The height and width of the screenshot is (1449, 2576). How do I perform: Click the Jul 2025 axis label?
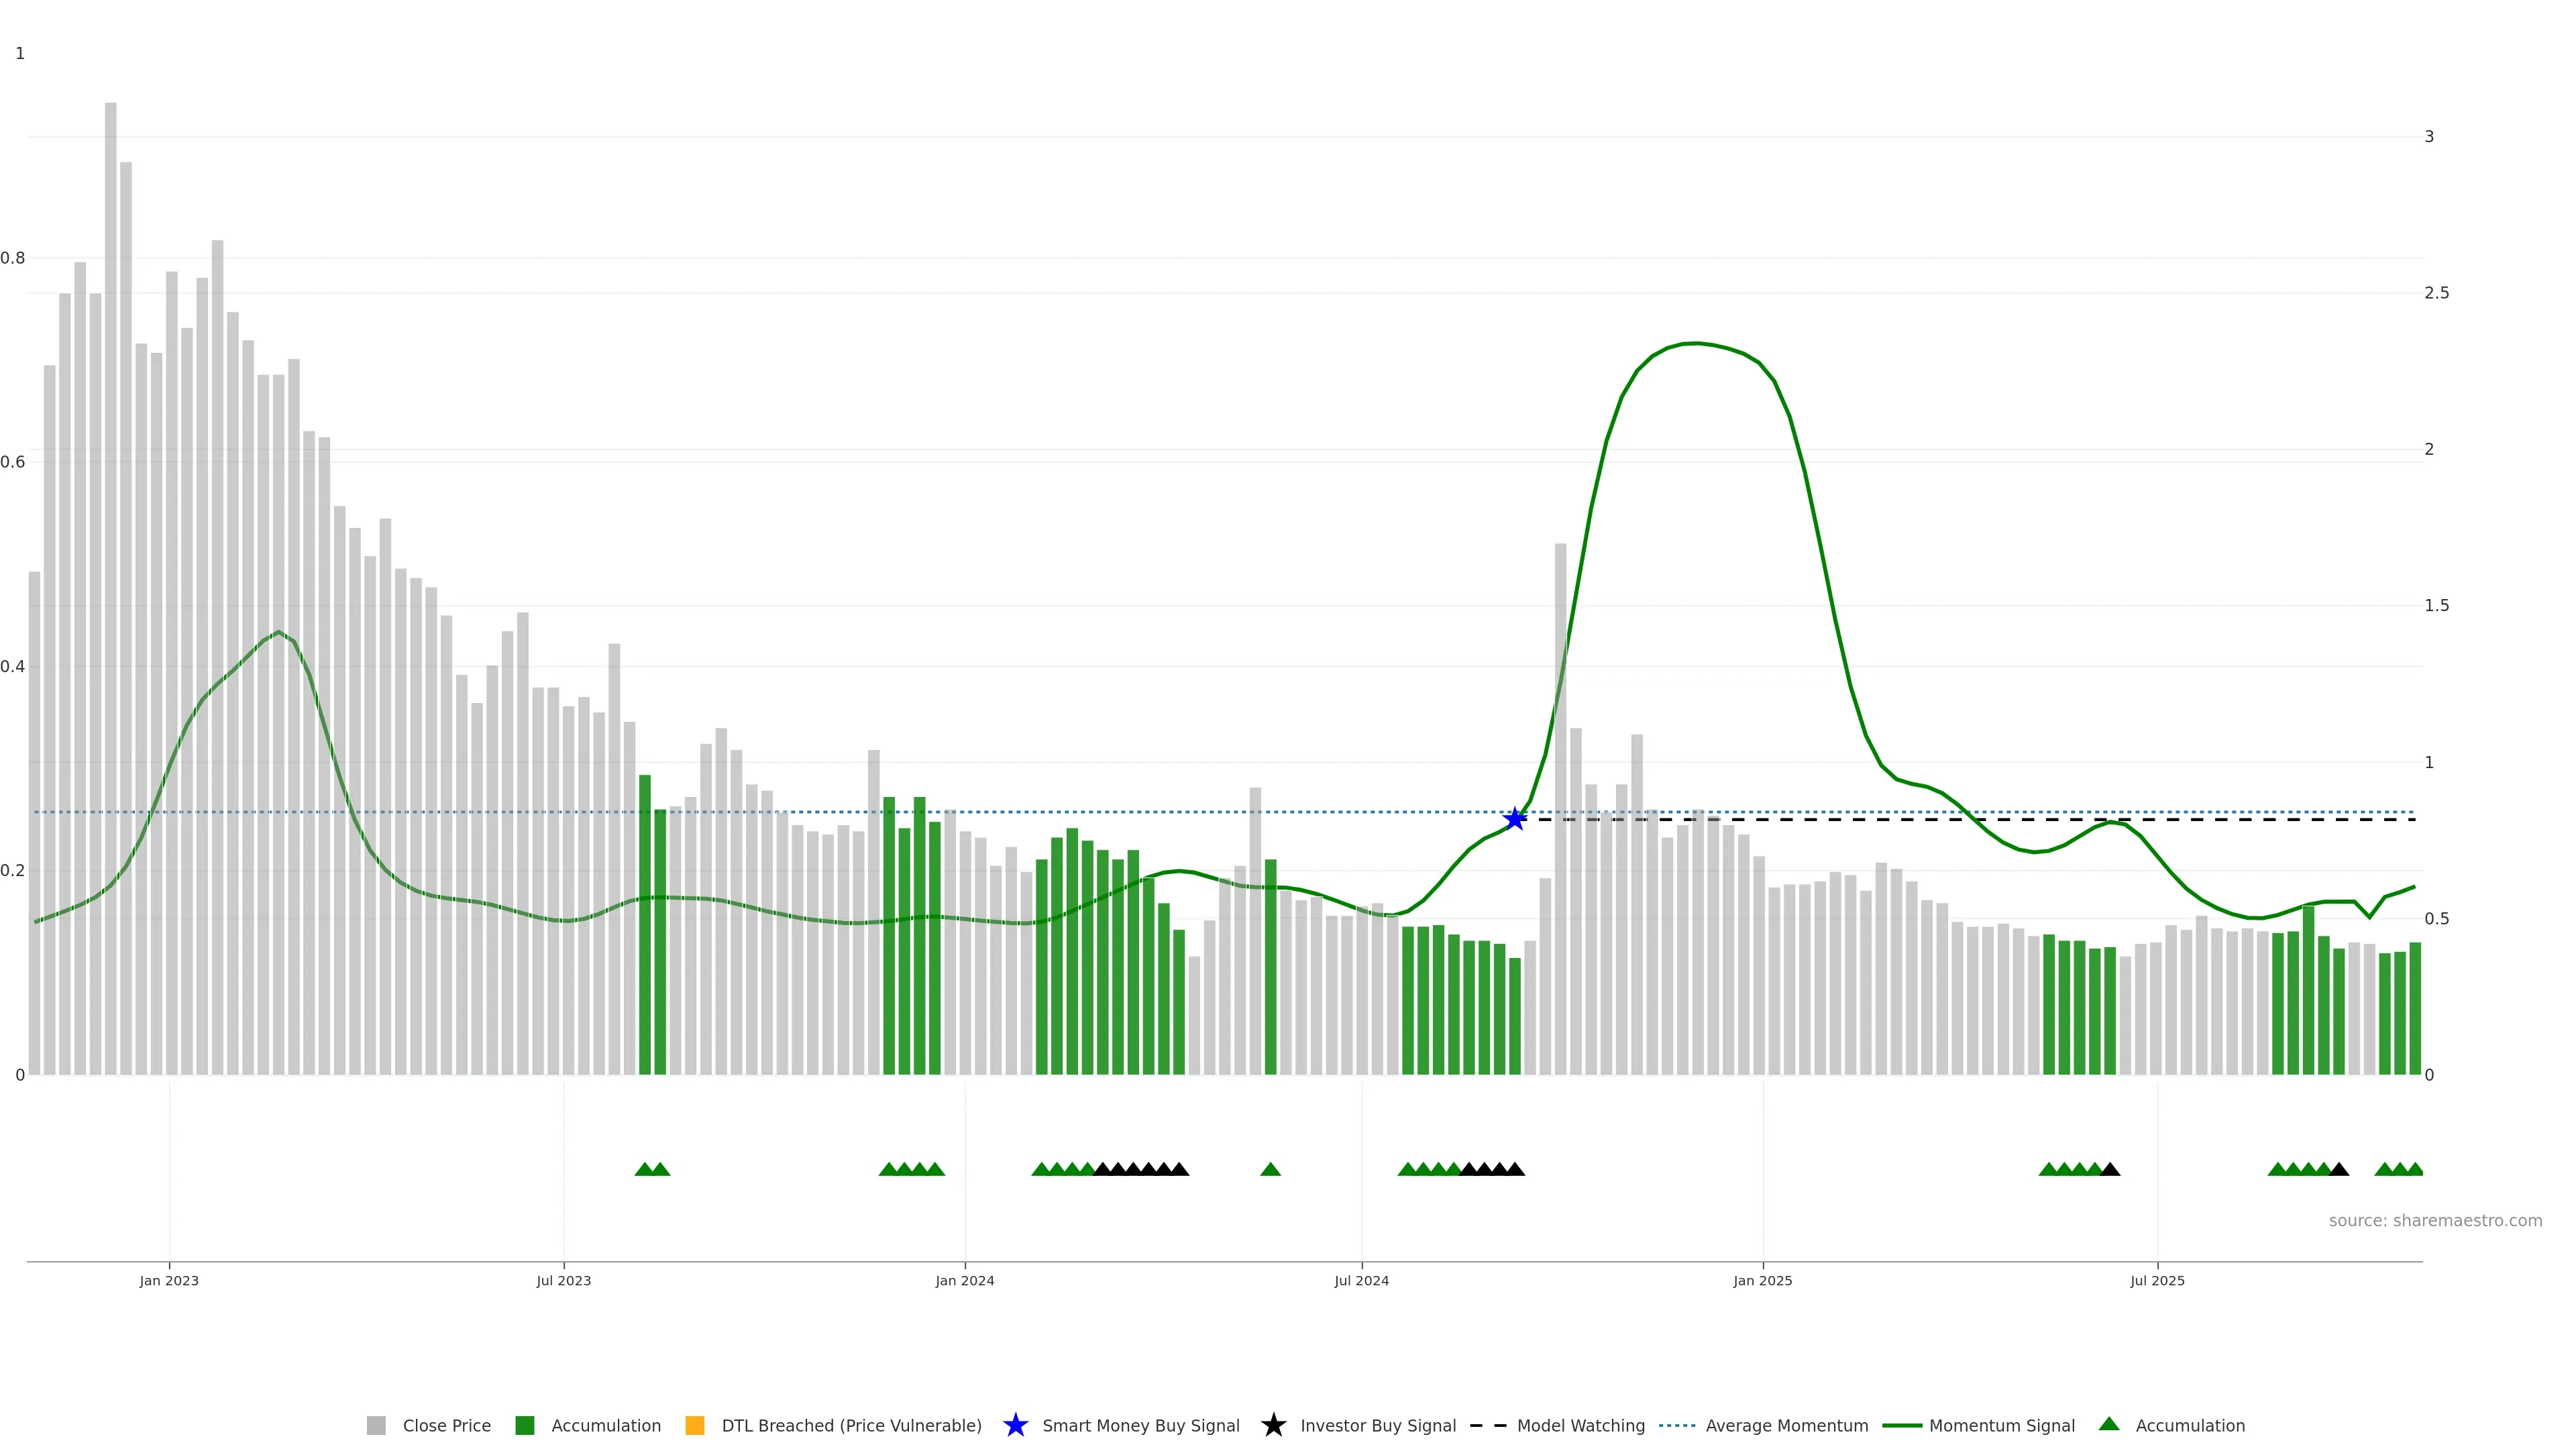2157,1280
